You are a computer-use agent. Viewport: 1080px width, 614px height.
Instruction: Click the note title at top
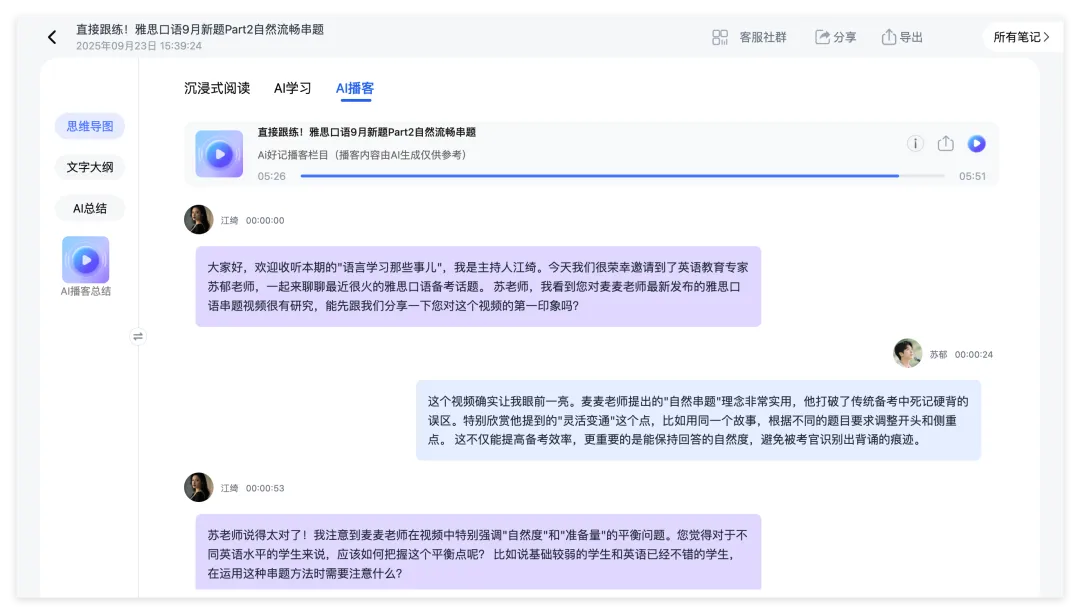(x=200, y=29)
